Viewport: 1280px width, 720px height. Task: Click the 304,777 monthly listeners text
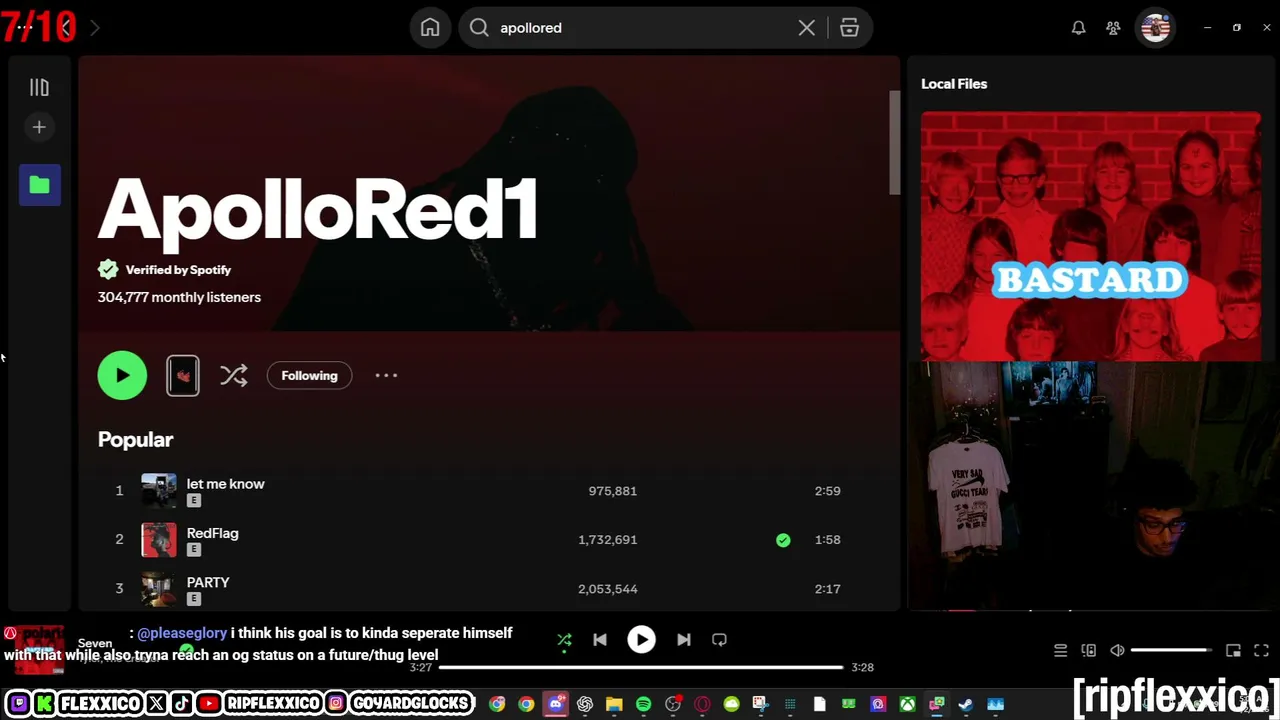[179, 297]
